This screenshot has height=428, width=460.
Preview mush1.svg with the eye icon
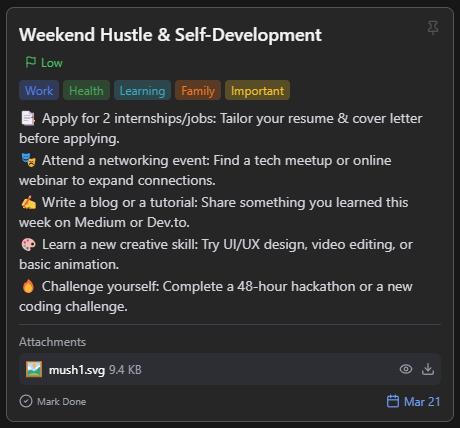406,369
